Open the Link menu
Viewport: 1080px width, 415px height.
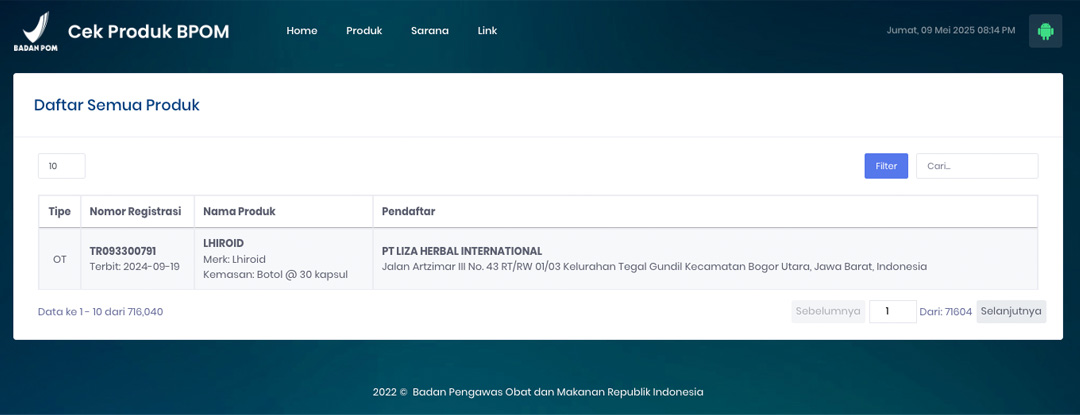tap(487, 31)
